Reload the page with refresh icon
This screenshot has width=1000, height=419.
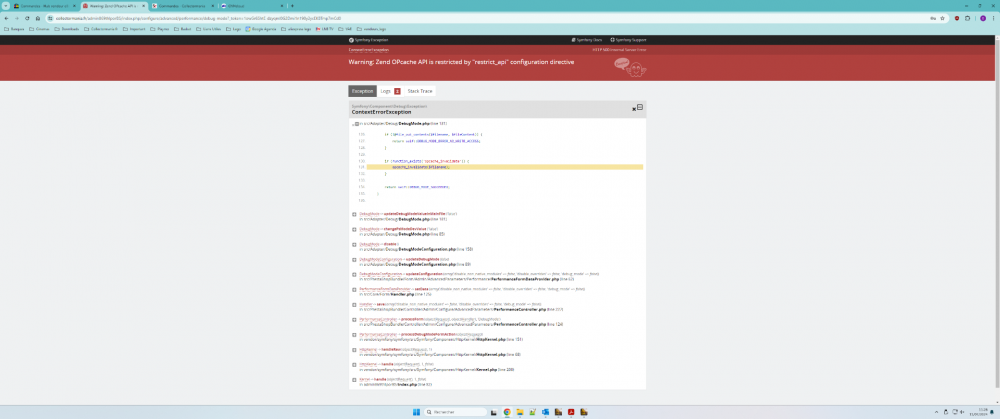tap(27, 18)
